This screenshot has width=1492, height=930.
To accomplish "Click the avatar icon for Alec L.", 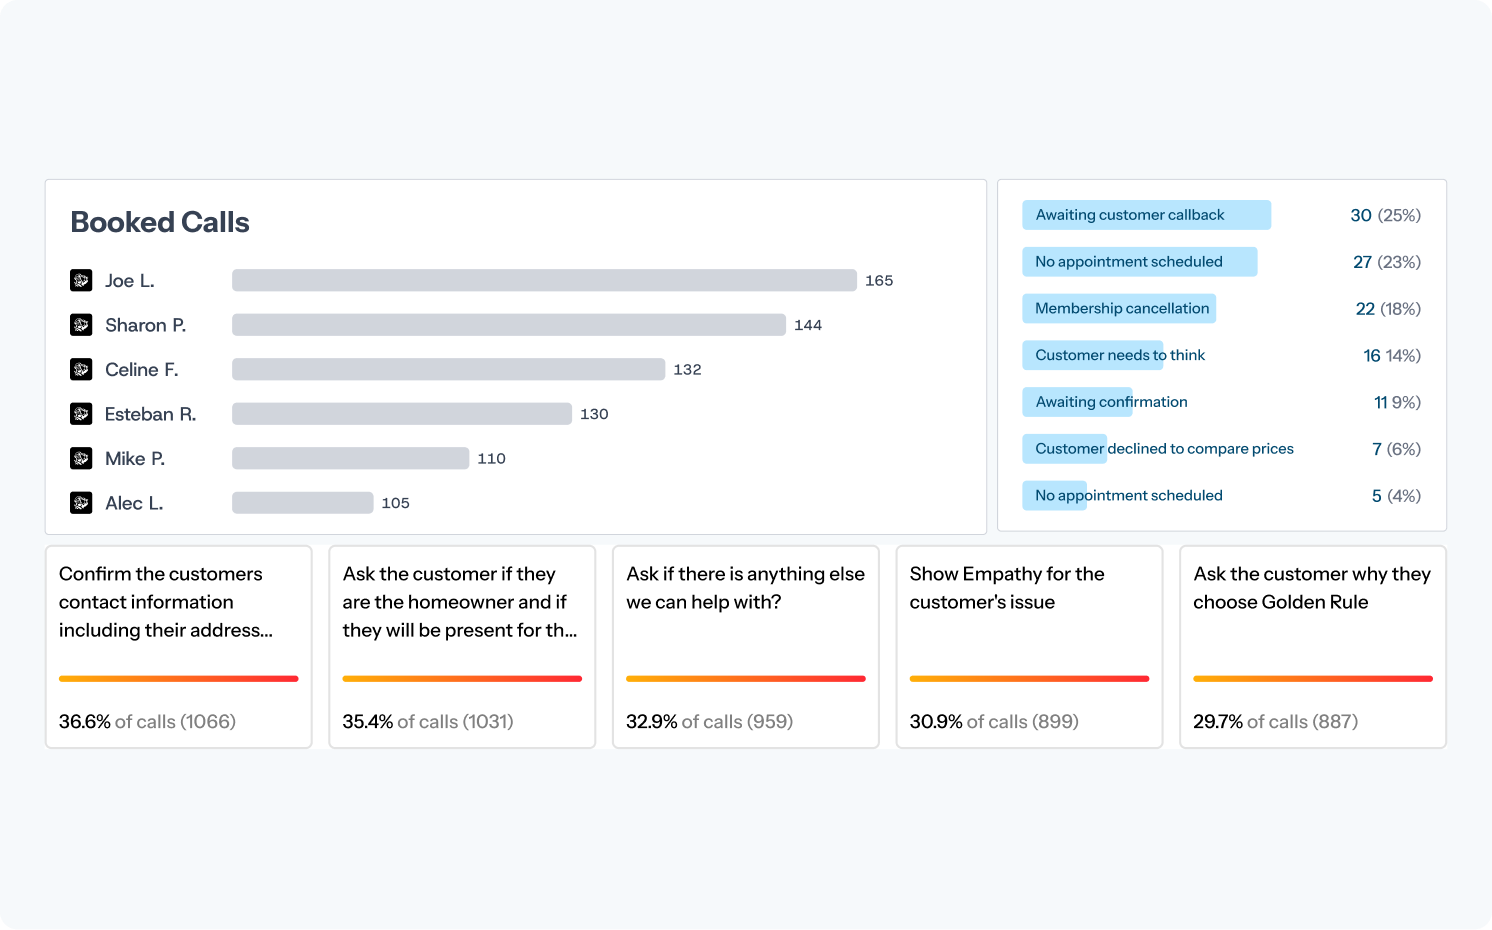I will [81, 503].
